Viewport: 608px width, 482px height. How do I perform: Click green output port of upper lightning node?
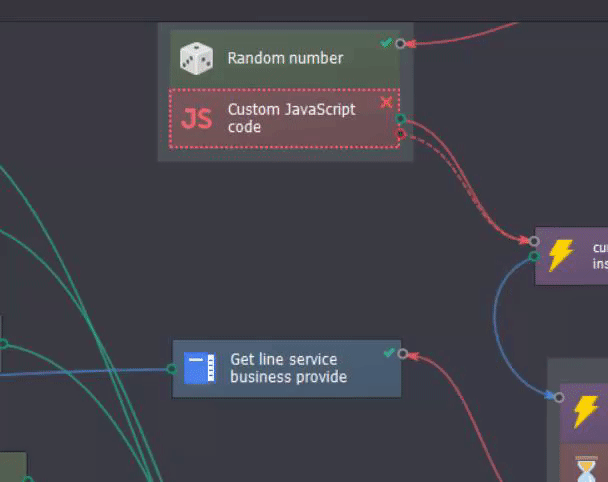[x=534, y=256]
